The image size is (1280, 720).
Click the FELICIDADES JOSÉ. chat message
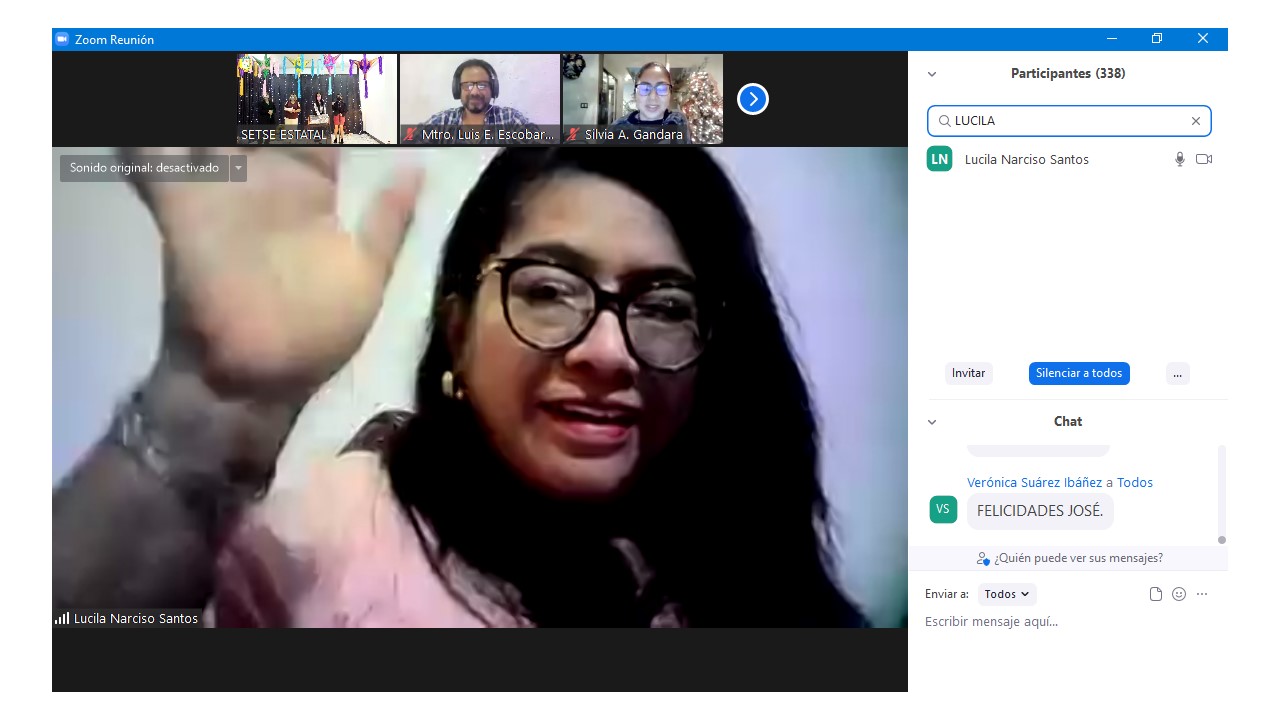tap(1040, 511)
